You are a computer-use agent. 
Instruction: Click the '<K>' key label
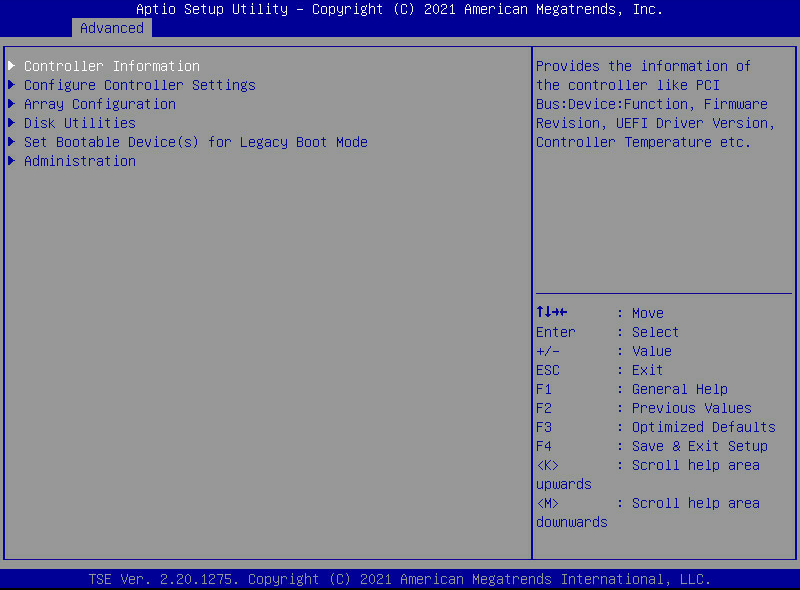click(x=548, y=465)
